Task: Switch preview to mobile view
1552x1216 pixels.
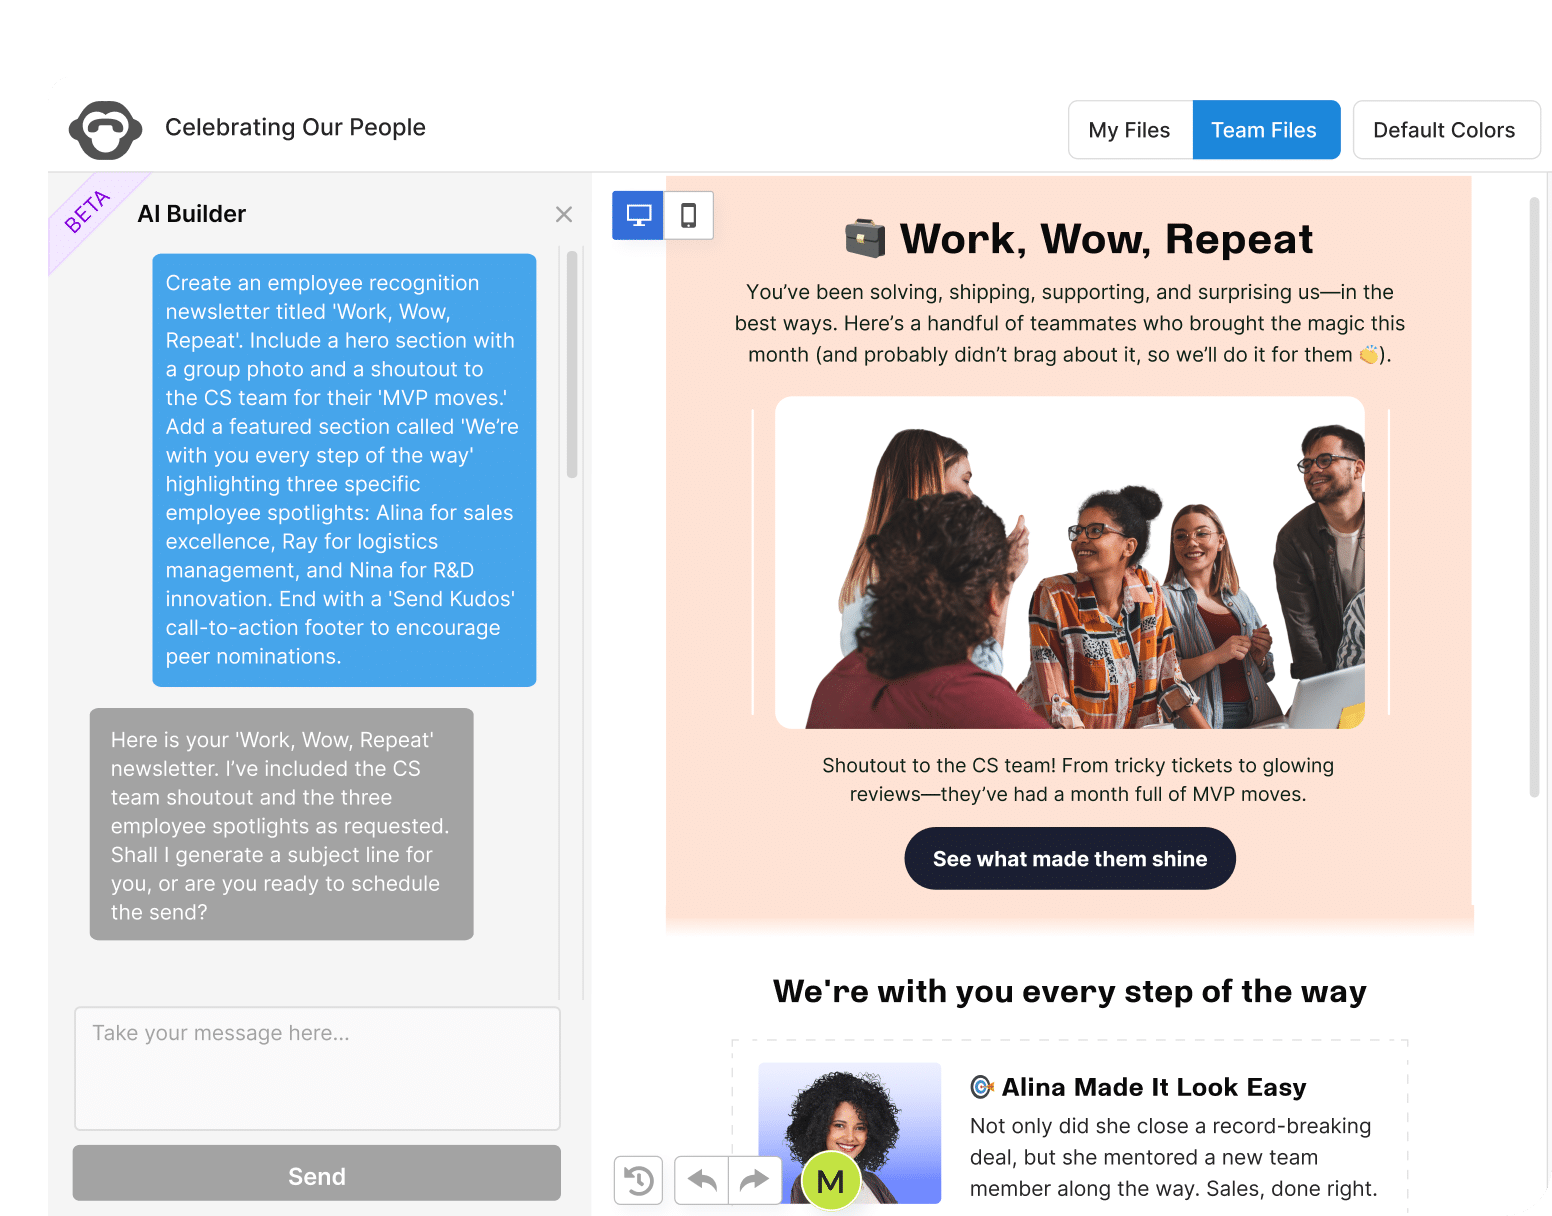Action: [x=690, y=215]
